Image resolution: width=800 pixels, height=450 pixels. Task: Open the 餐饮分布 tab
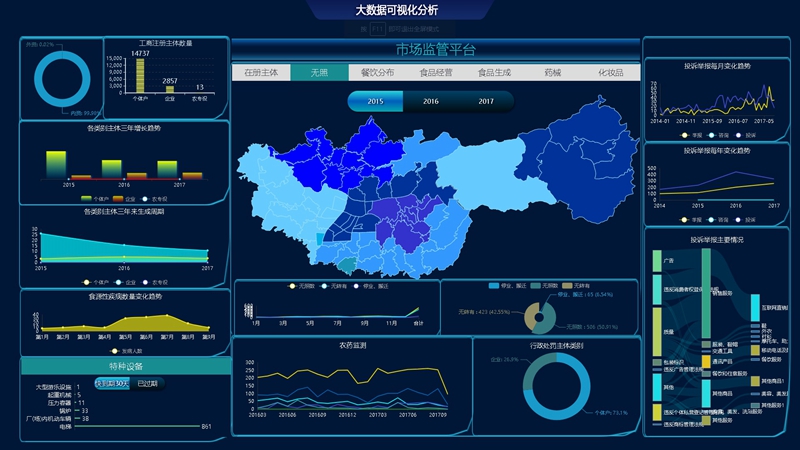point(377,73)
